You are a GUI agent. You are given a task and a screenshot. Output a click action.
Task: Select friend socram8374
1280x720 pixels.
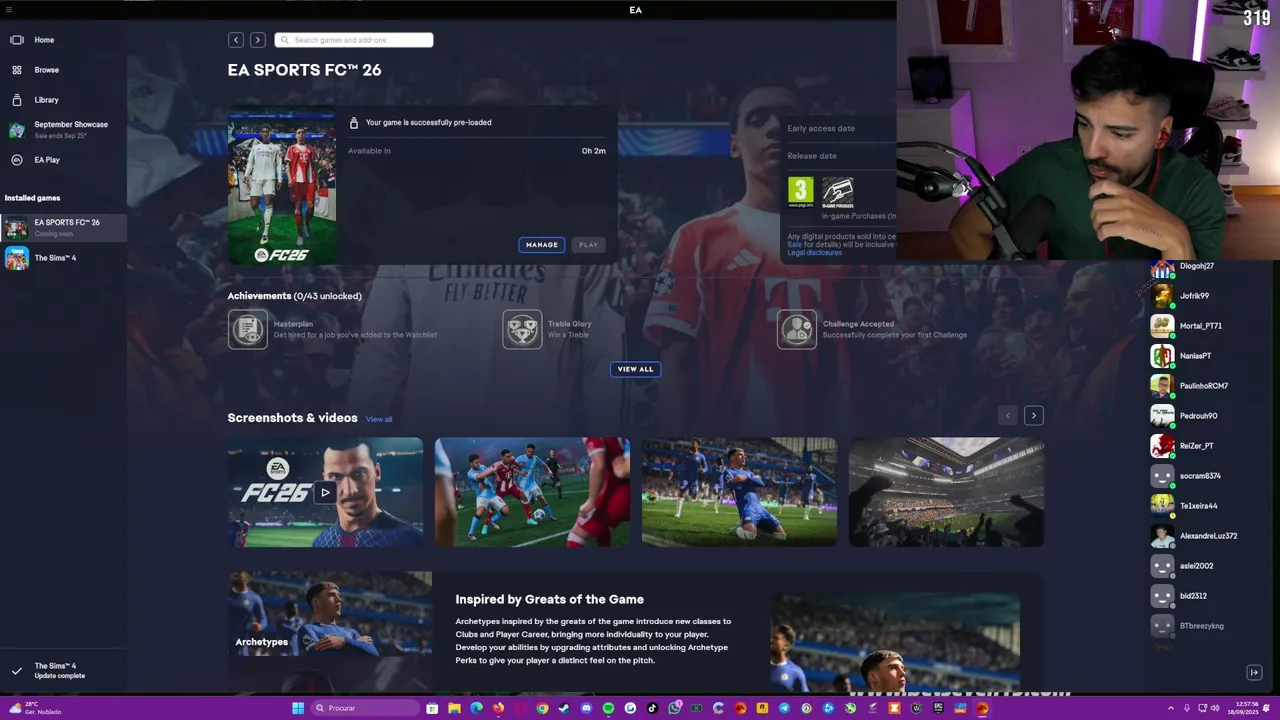point(1200,476)
